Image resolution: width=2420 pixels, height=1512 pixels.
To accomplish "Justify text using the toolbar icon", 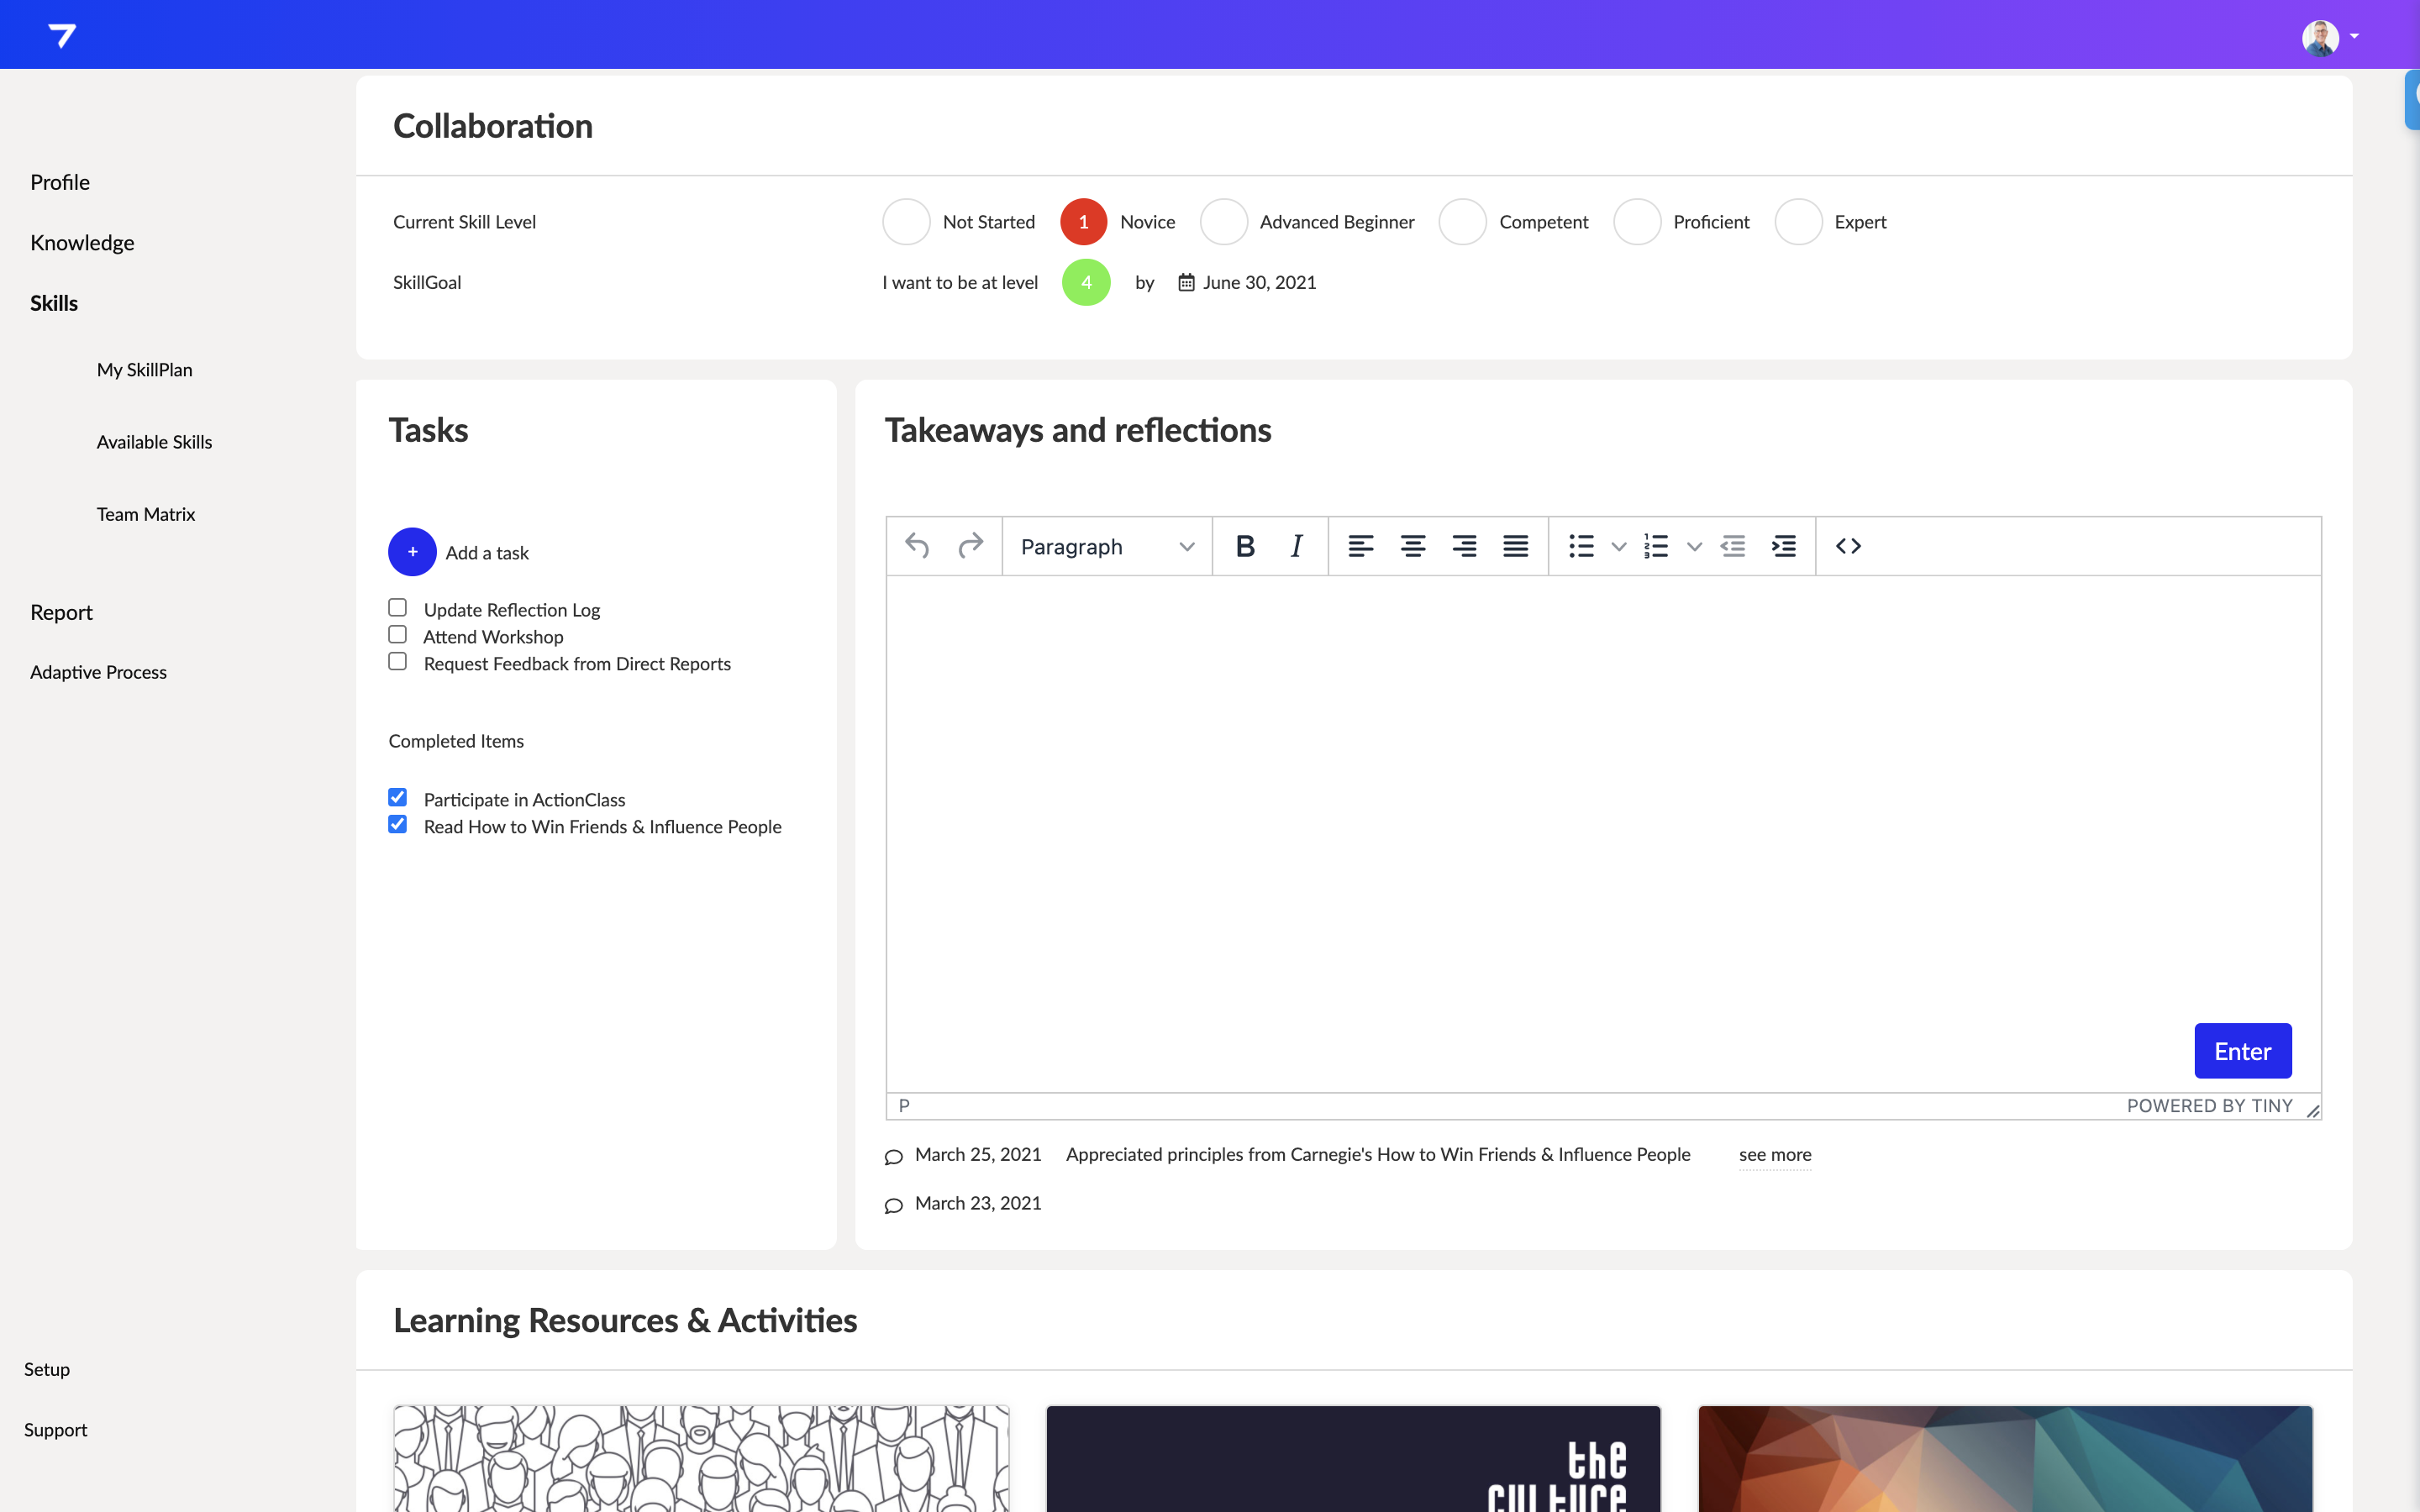I will pyautogui.click(x=1515, y=546).
